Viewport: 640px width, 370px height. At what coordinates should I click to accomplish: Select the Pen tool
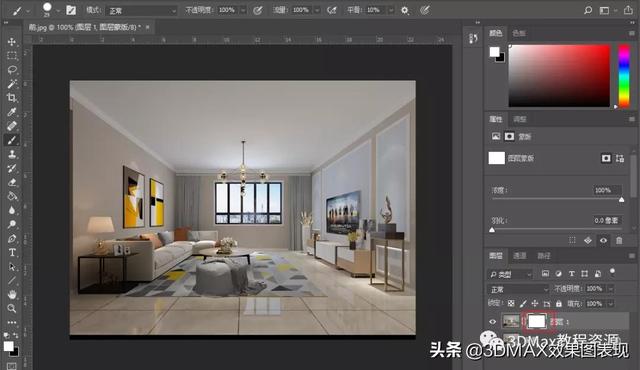12,239
